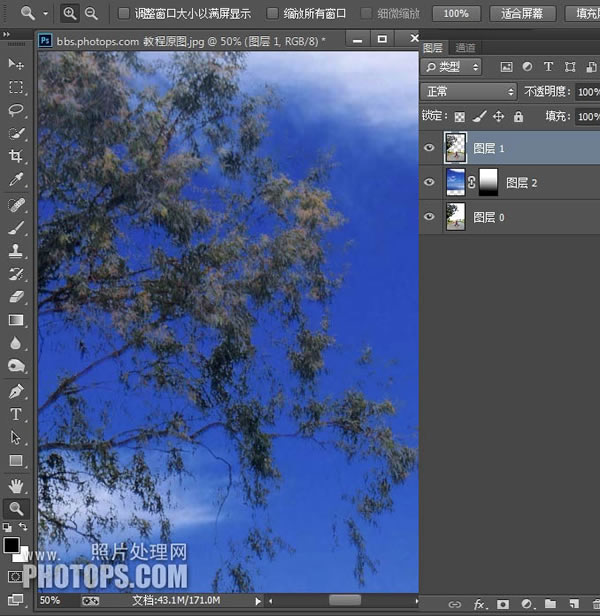Enable 调整窗口大小以满屏显示 checkbox

tap(123, 14)
